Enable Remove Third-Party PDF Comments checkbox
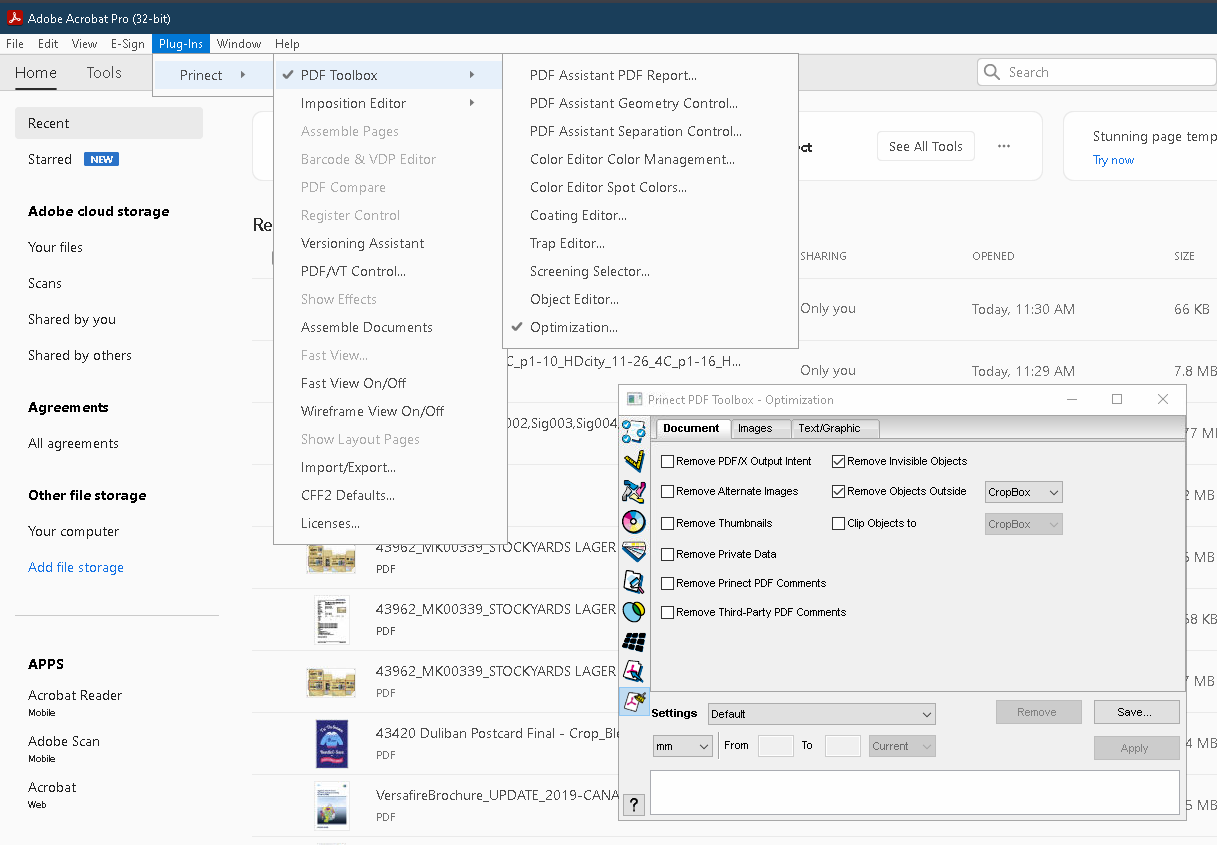The image size is (1217, 845). pos(668,612)
